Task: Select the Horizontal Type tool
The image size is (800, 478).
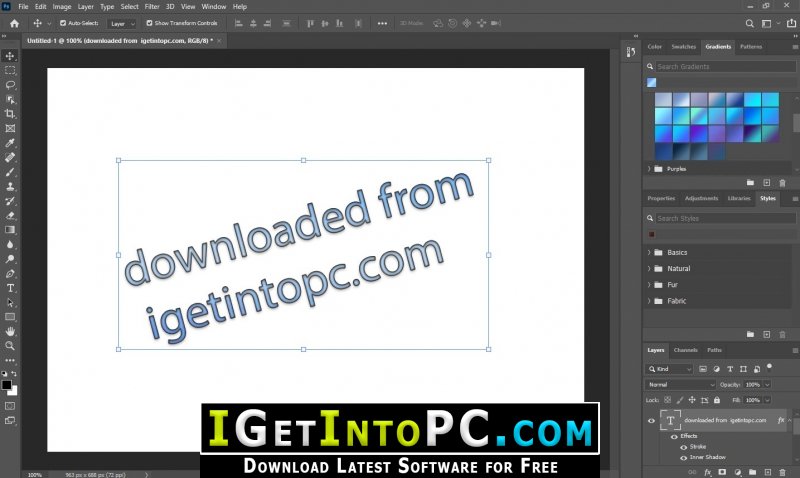Action: [10, 288]
